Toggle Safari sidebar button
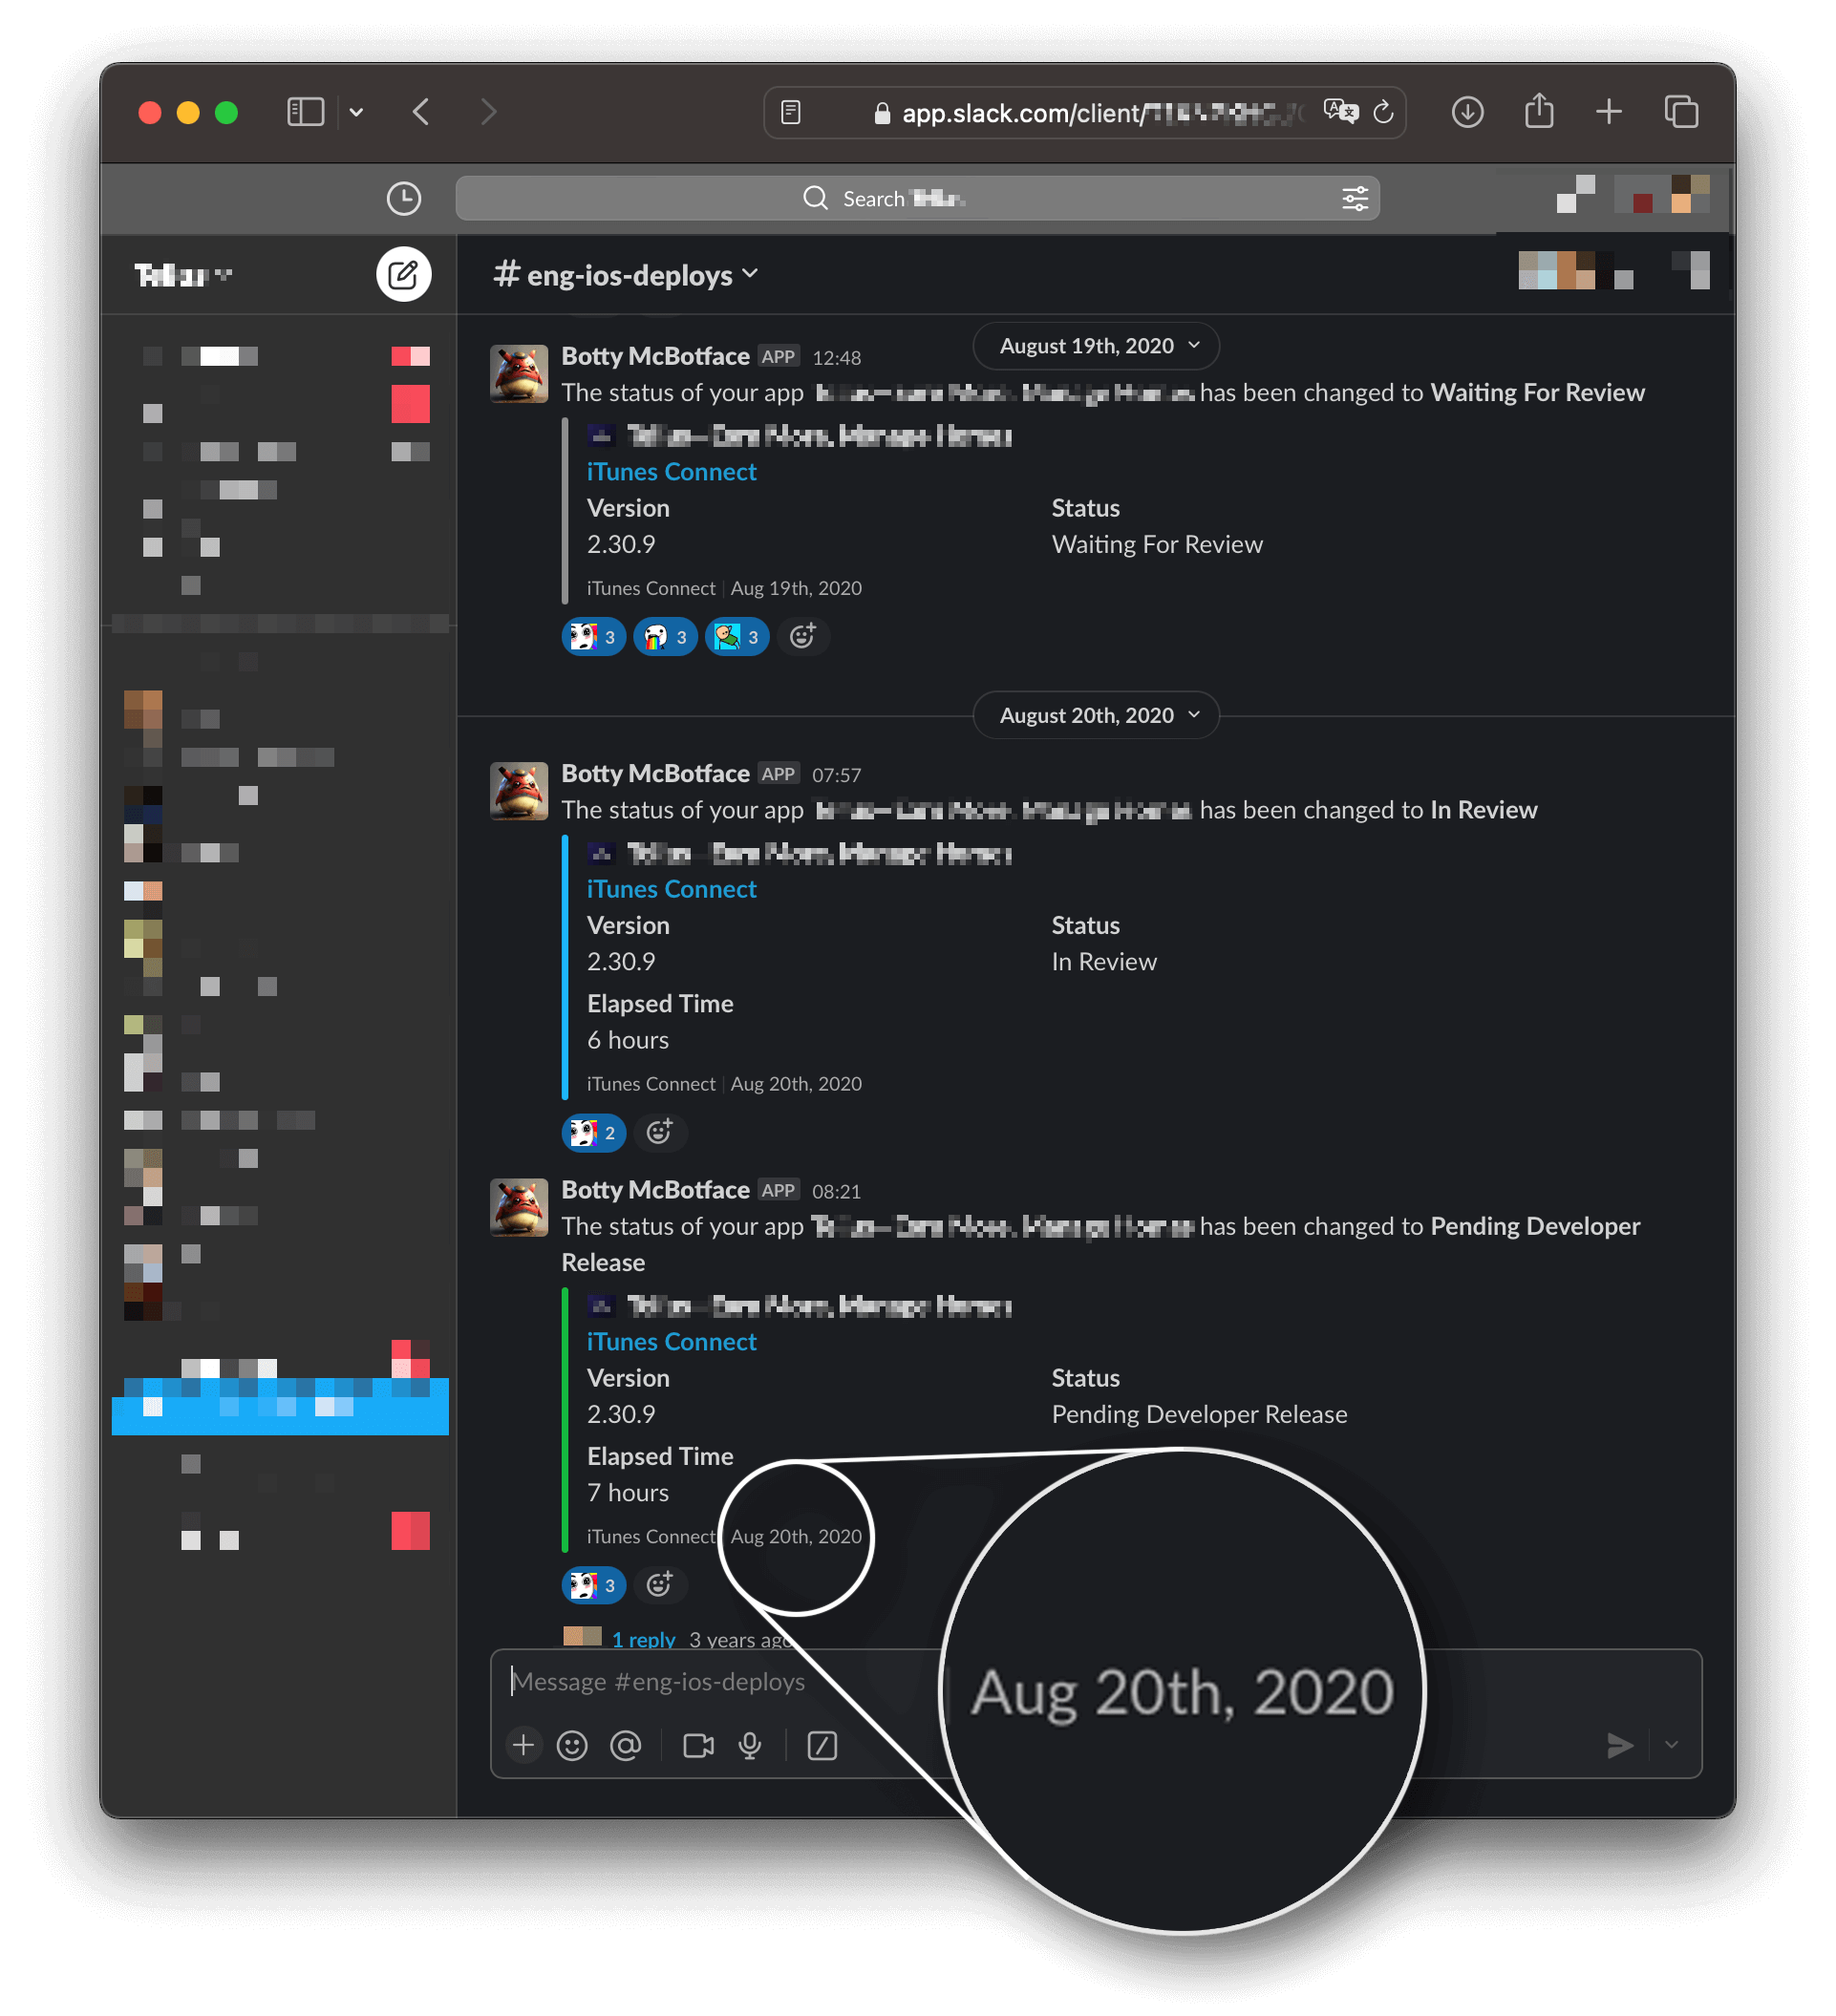 click(306, 112)
